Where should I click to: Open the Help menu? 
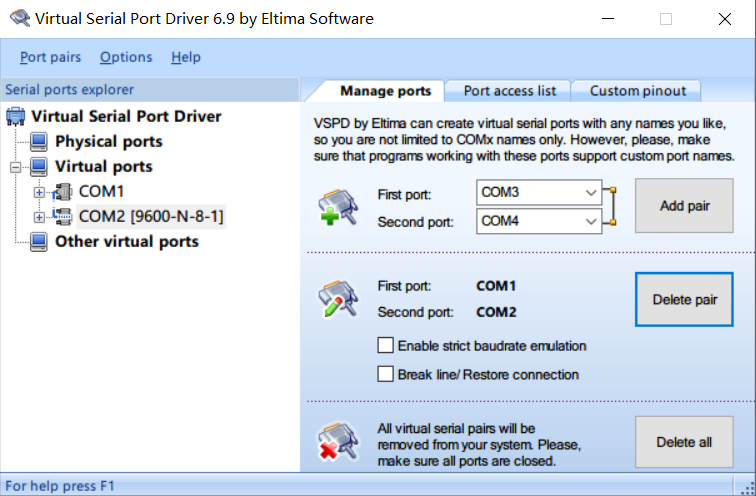pos(186,57)
